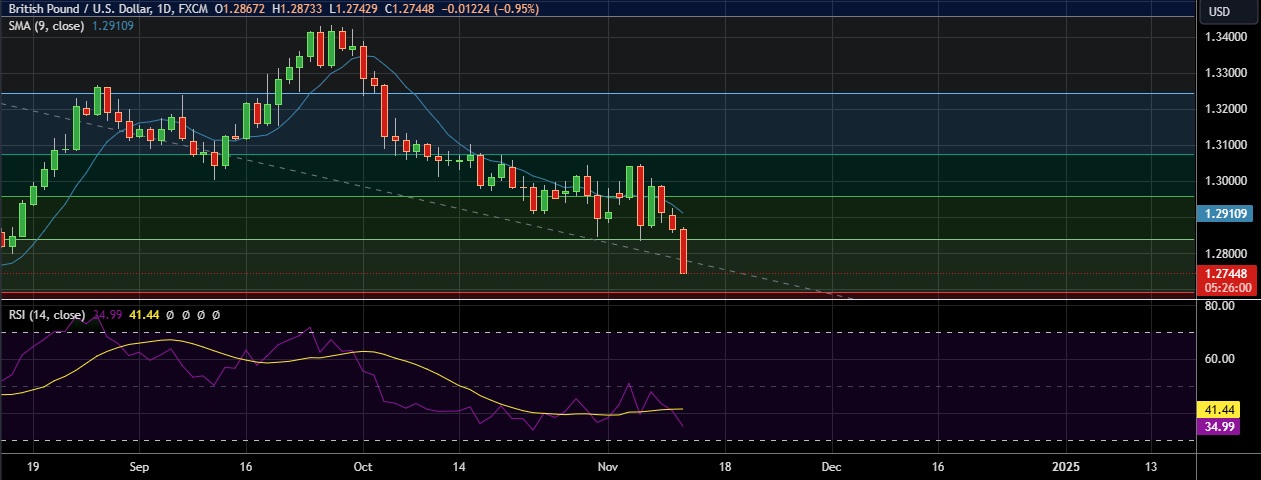Viewport: 1261px width, 480px height.
Task: Click the 18 date label on time axis
Action: point(725,467)
